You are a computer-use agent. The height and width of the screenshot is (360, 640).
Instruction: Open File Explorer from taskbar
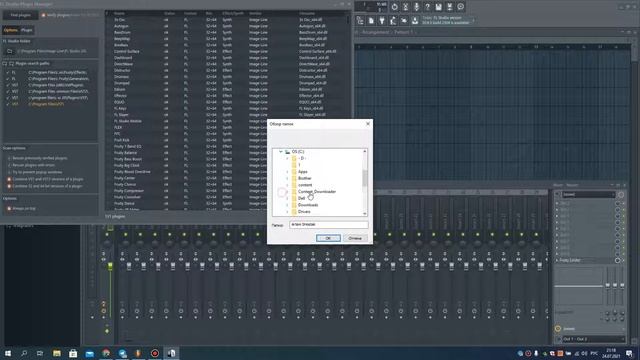coord(57,353)
